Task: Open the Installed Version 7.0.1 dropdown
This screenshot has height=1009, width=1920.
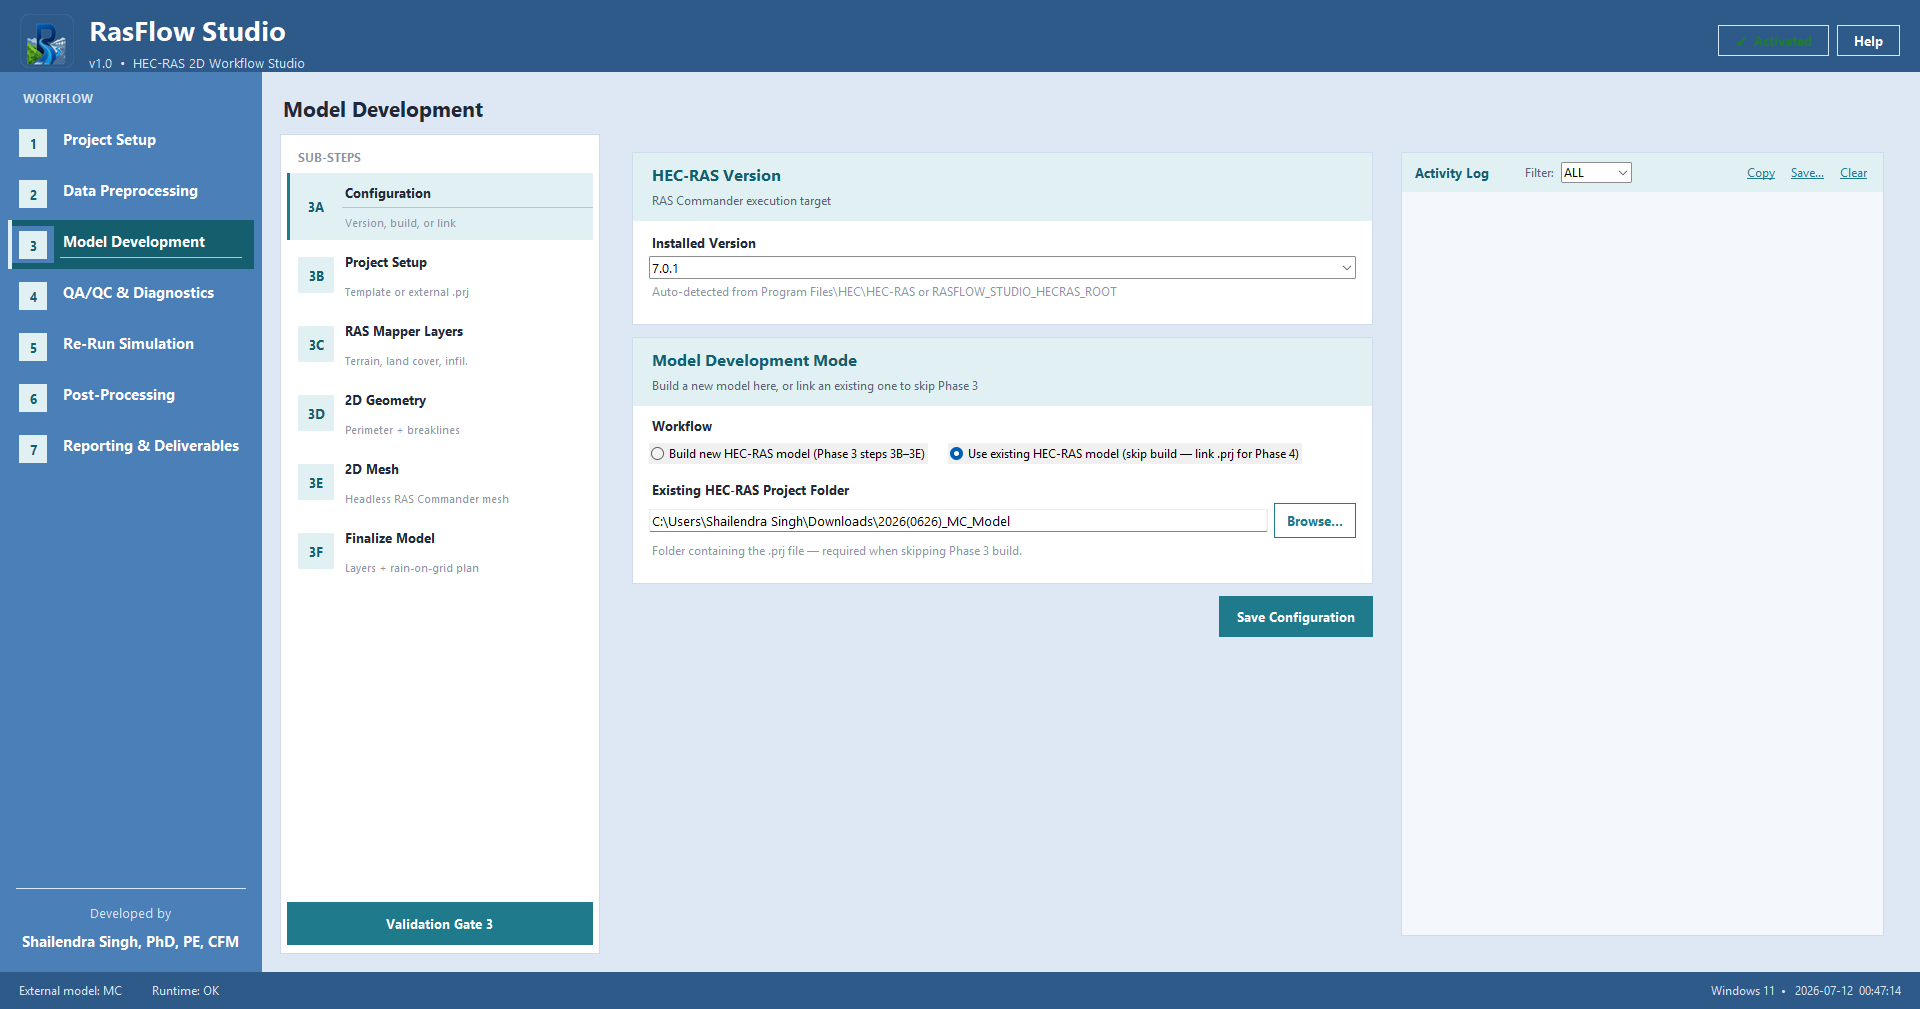Action: tap(1002, 268)
